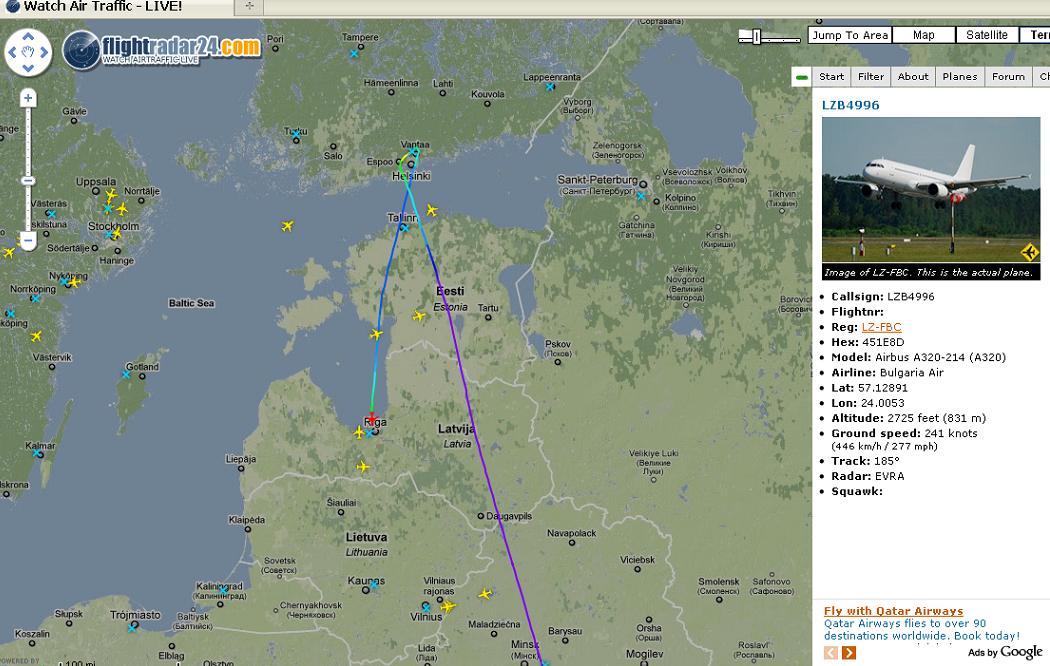The height and width of the screenshot is (666, 1050).
Task: Zoom in with the plus button
Action: point(28,98)
